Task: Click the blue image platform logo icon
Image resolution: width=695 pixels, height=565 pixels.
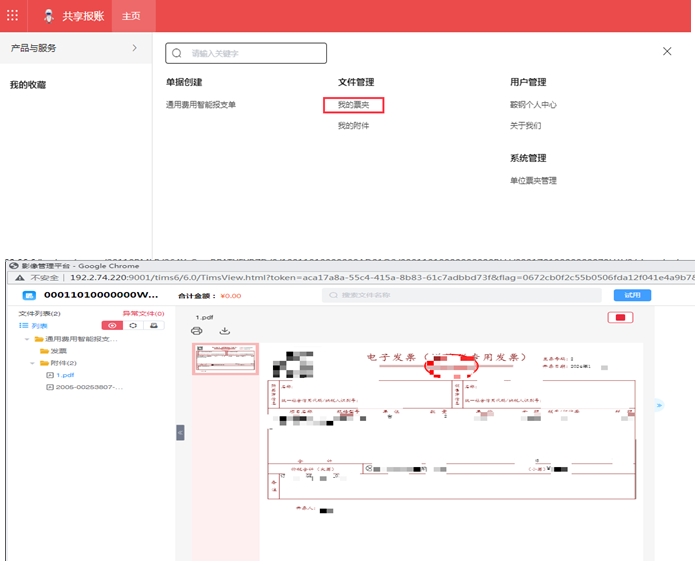Action: coord(29,296)
